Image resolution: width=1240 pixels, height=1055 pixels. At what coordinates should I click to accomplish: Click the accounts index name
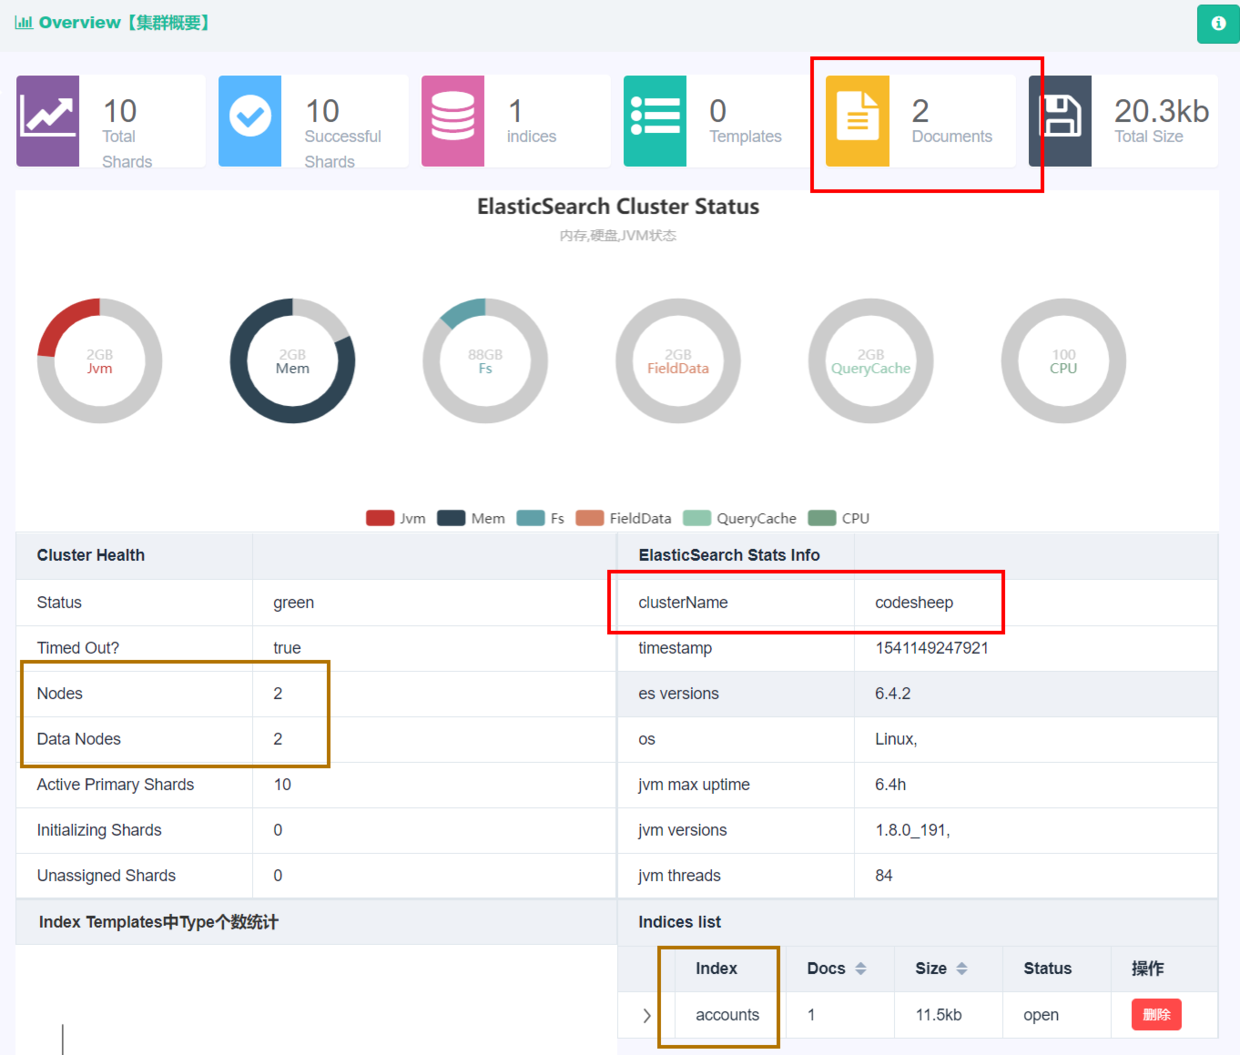(727, 1014)
